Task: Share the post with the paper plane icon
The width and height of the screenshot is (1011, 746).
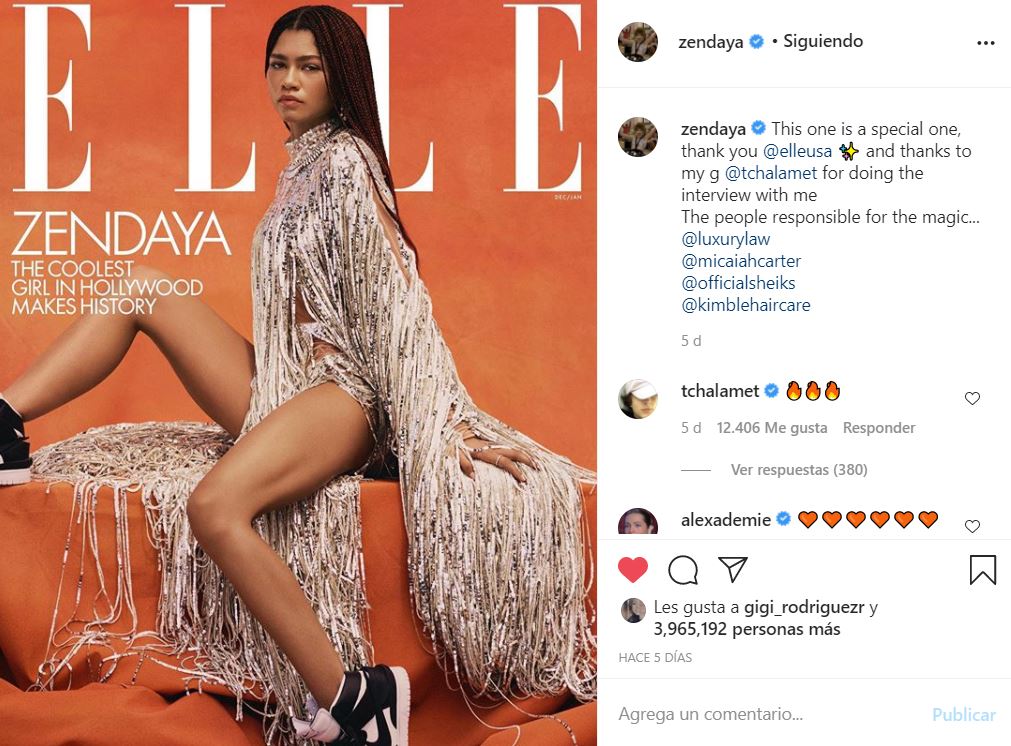Action: pyautogui.click(x=732, y=569)
